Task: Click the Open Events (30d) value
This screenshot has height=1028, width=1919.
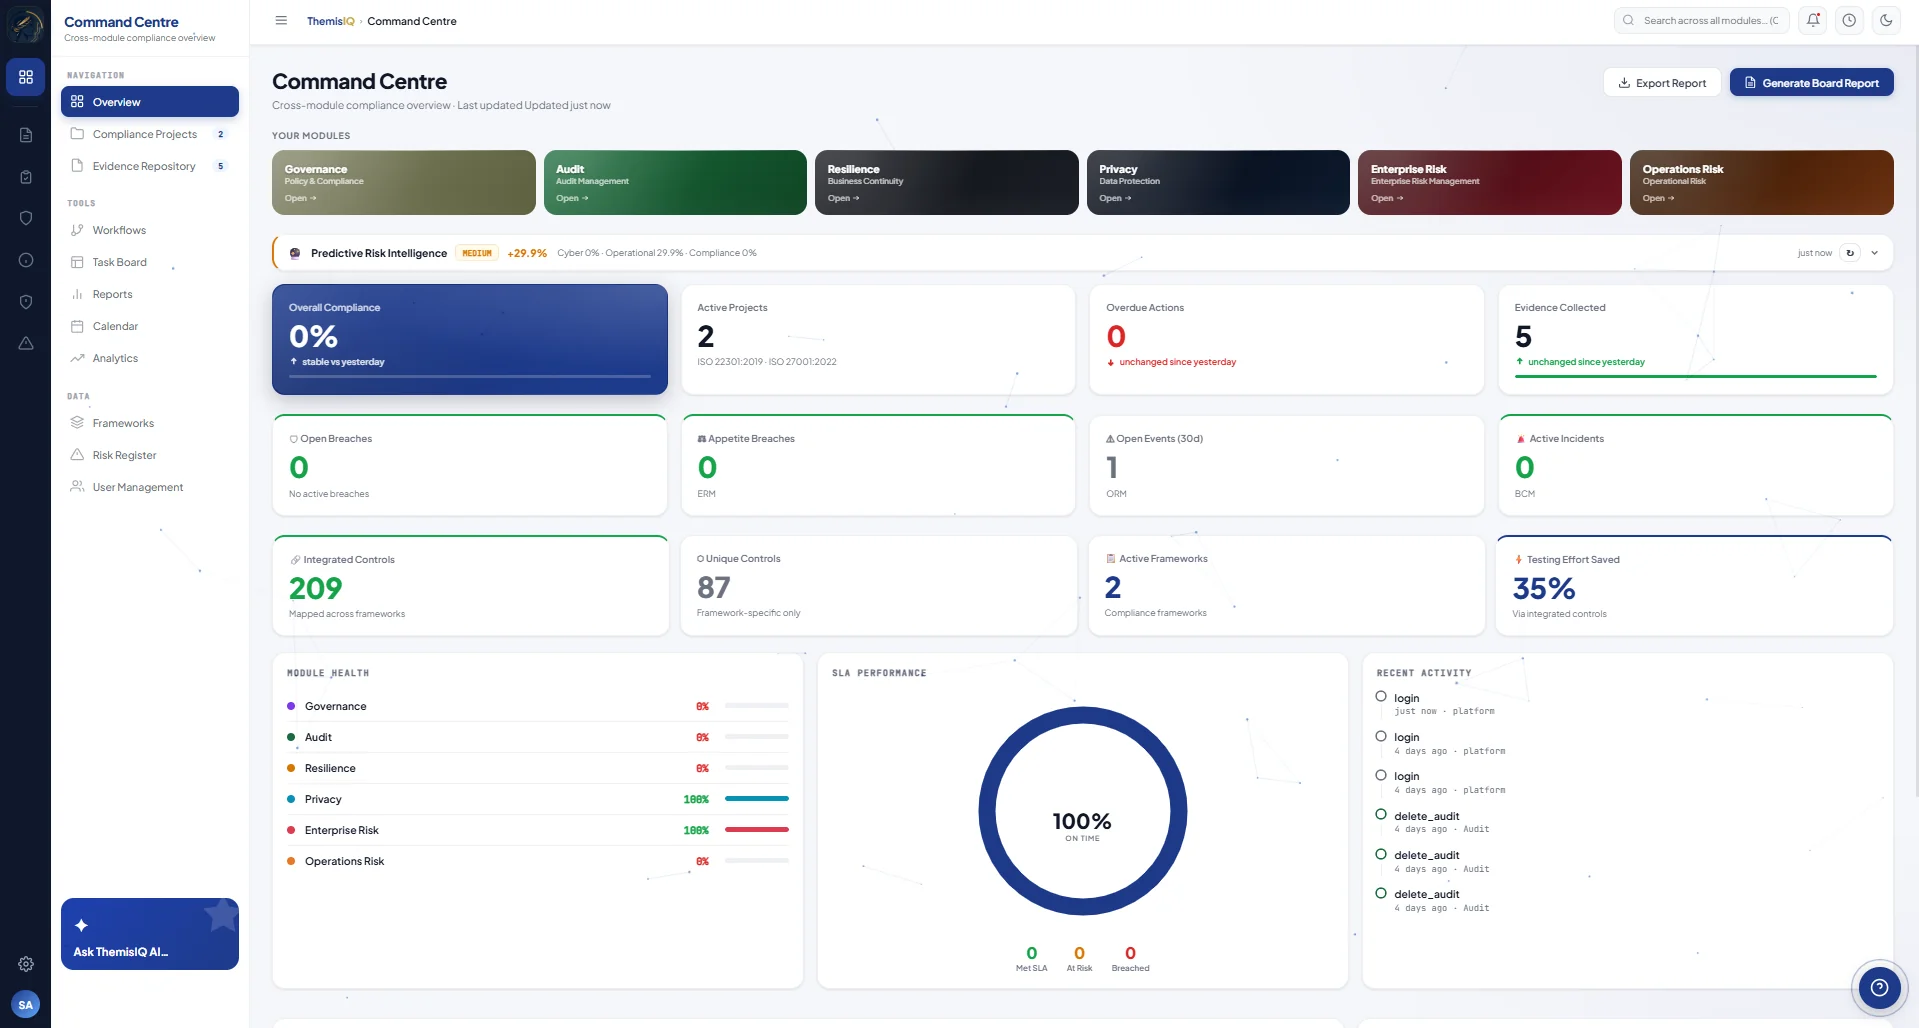Action: pyautogui.click(x=1112, y=467)
